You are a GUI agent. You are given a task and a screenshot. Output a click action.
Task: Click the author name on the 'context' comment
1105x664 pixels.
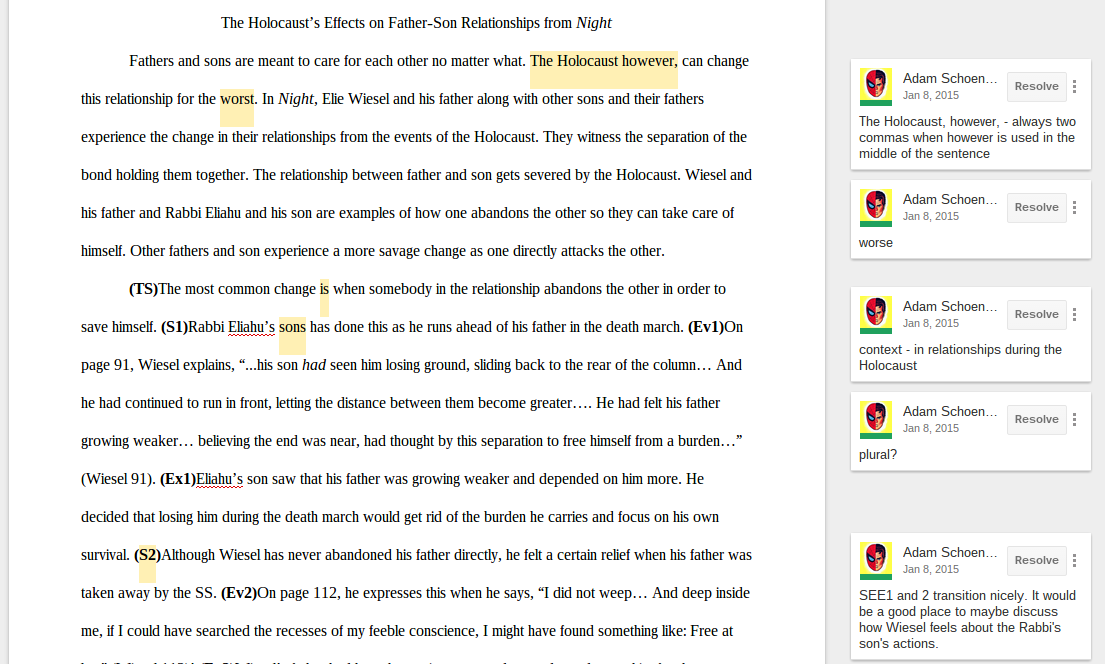[x=950, y=307]
